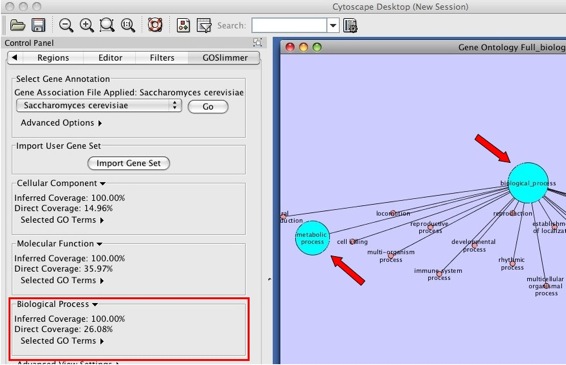
Task: Select the reproductive process node
Action: pos(430,227)
